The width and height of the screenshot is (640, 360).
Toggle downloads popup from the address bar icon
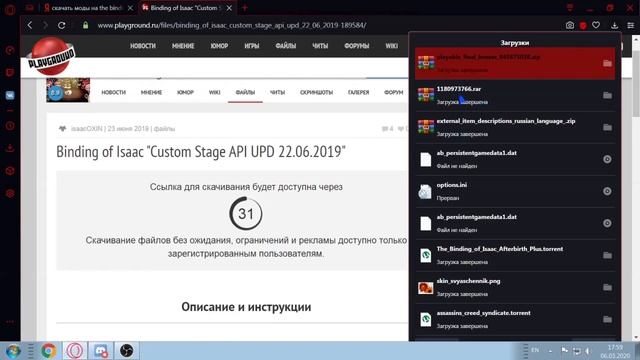point(614,25)
